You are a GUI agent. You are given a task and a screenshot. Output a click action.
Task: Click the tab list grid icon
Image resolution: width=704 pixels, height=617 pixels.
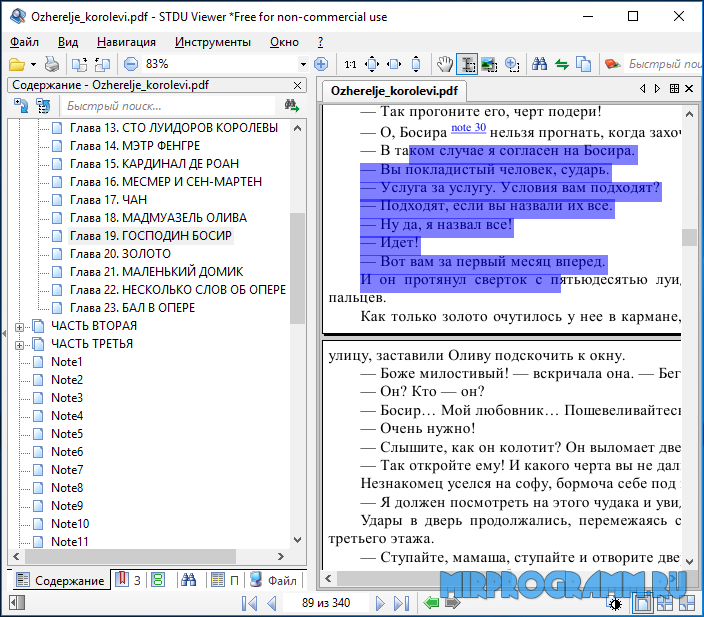(x=674, y=89)
